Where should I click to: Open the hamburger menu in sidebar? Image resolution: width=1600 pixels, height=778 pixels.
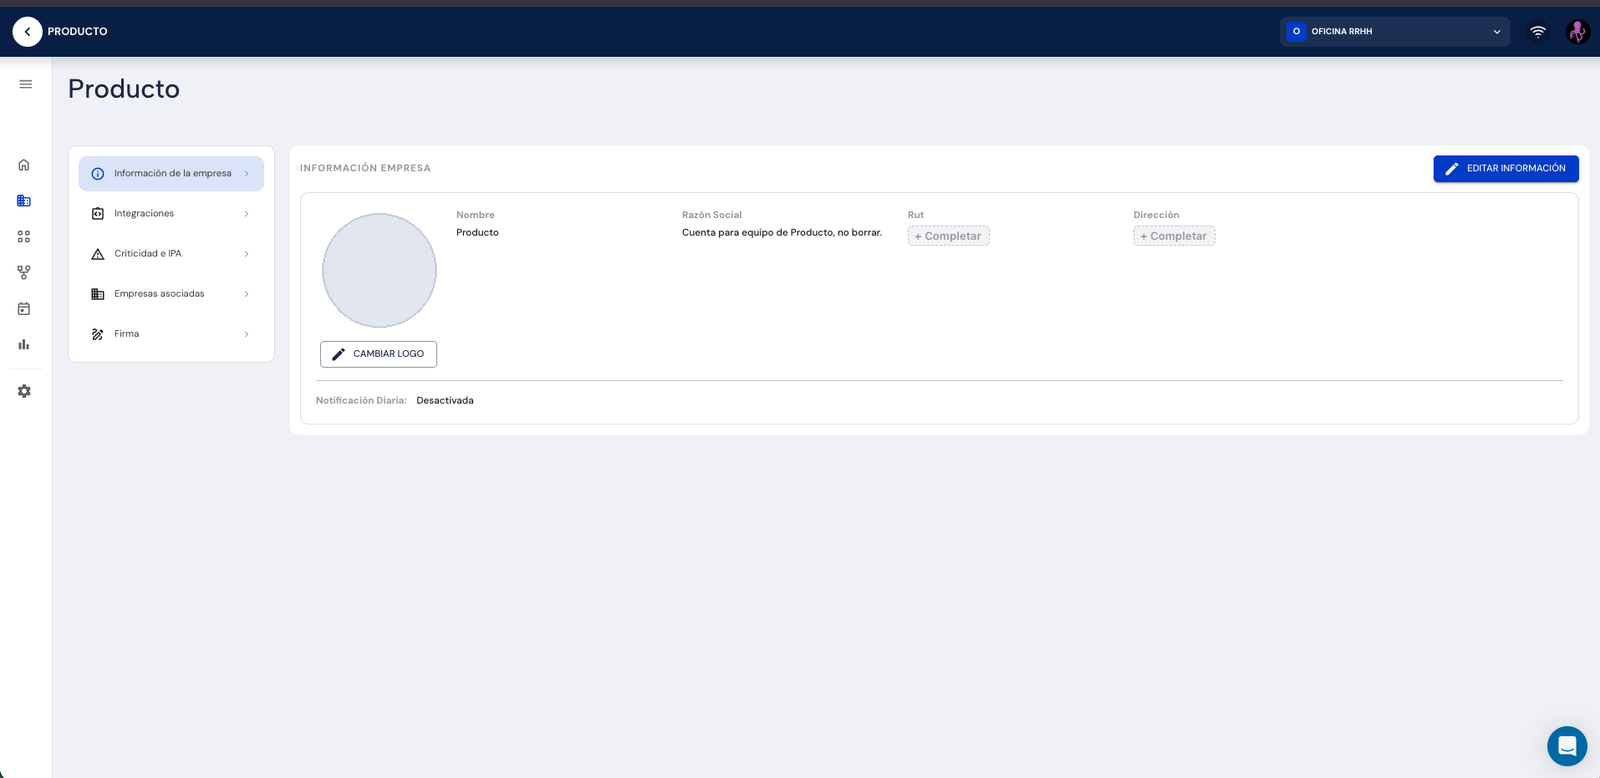26,84
